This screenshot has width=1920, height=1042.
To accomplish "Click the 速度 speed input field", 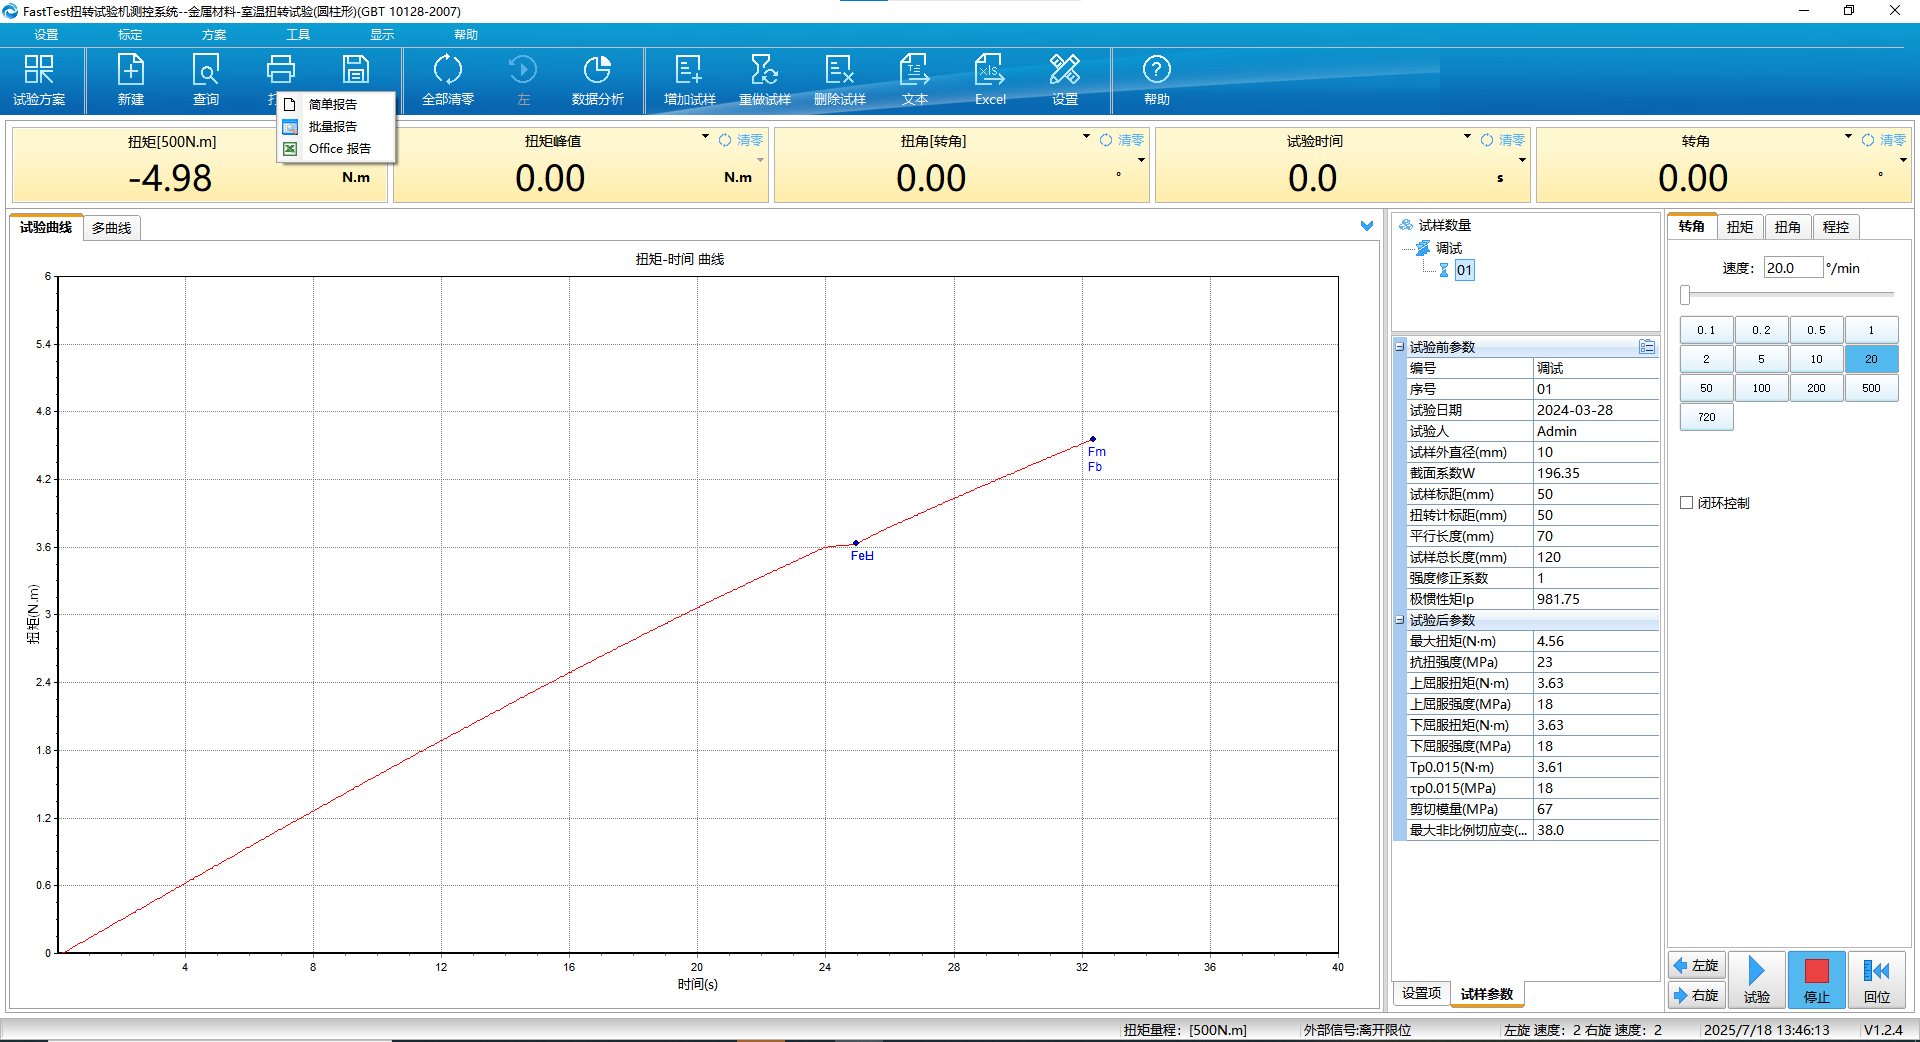I will 1792,268.
